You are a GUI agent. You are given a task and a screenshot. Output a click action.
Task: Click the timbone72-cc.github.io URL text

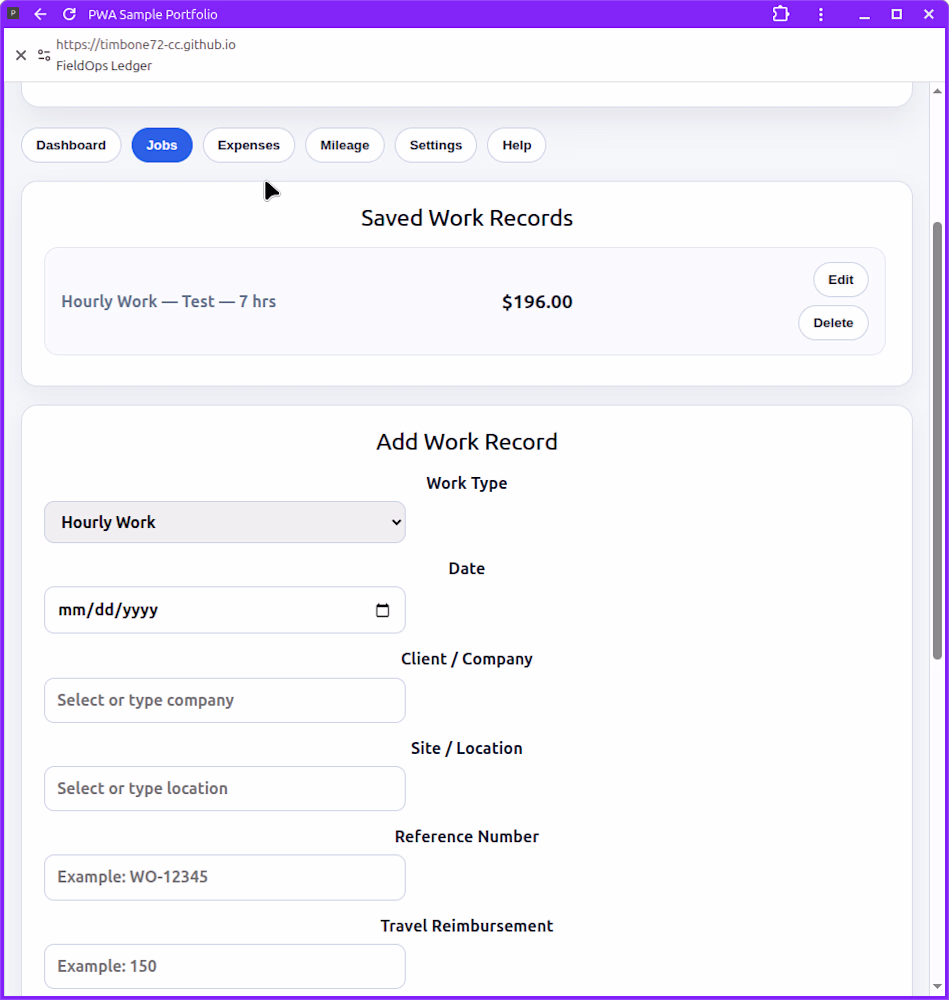click(x=145, y=45)
